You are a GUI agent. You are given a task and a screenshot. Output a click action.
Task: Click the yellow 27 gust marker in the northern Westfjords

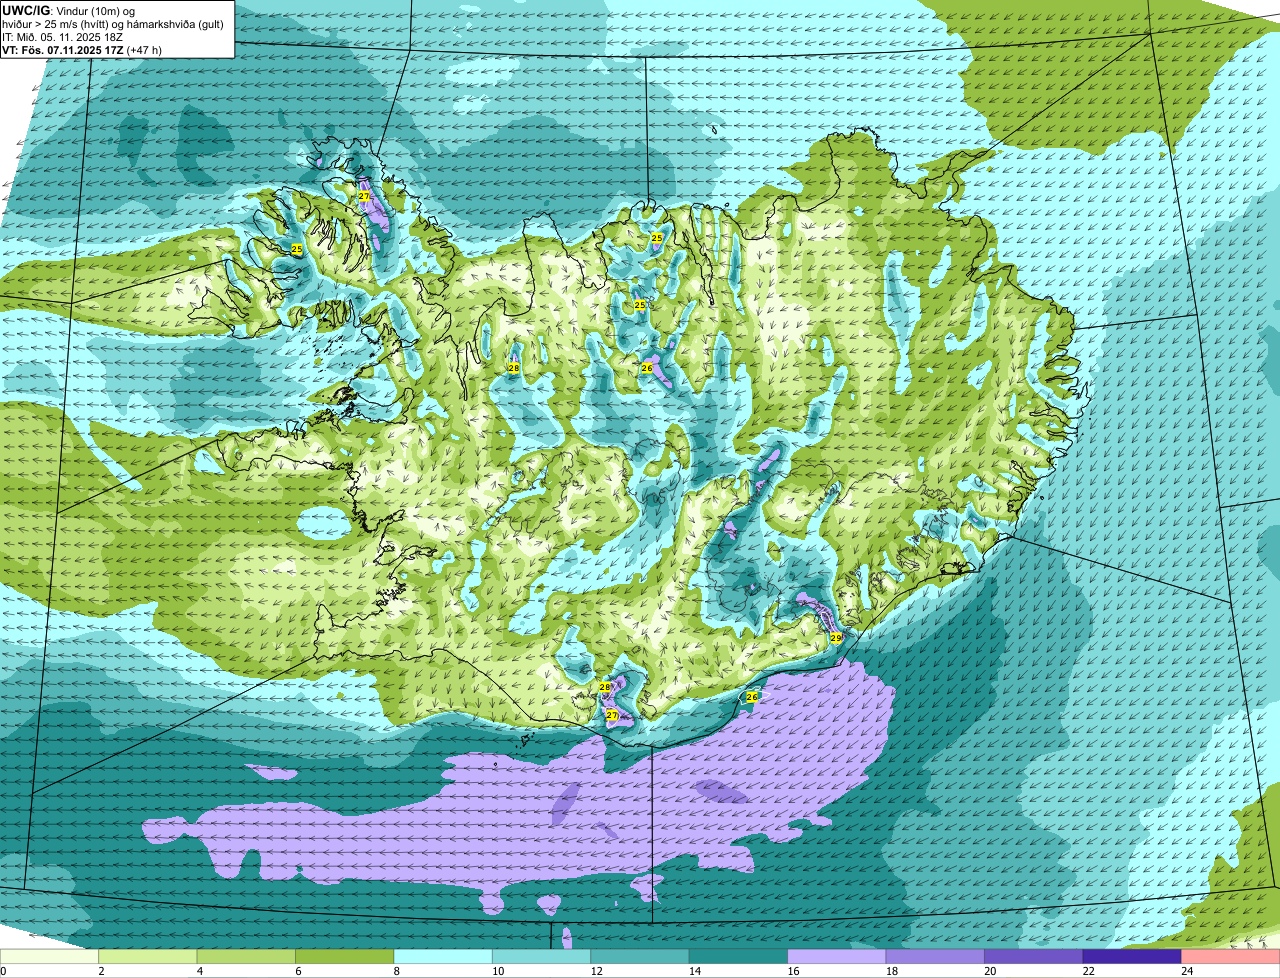pyautogui.click(x=364, y=197)
